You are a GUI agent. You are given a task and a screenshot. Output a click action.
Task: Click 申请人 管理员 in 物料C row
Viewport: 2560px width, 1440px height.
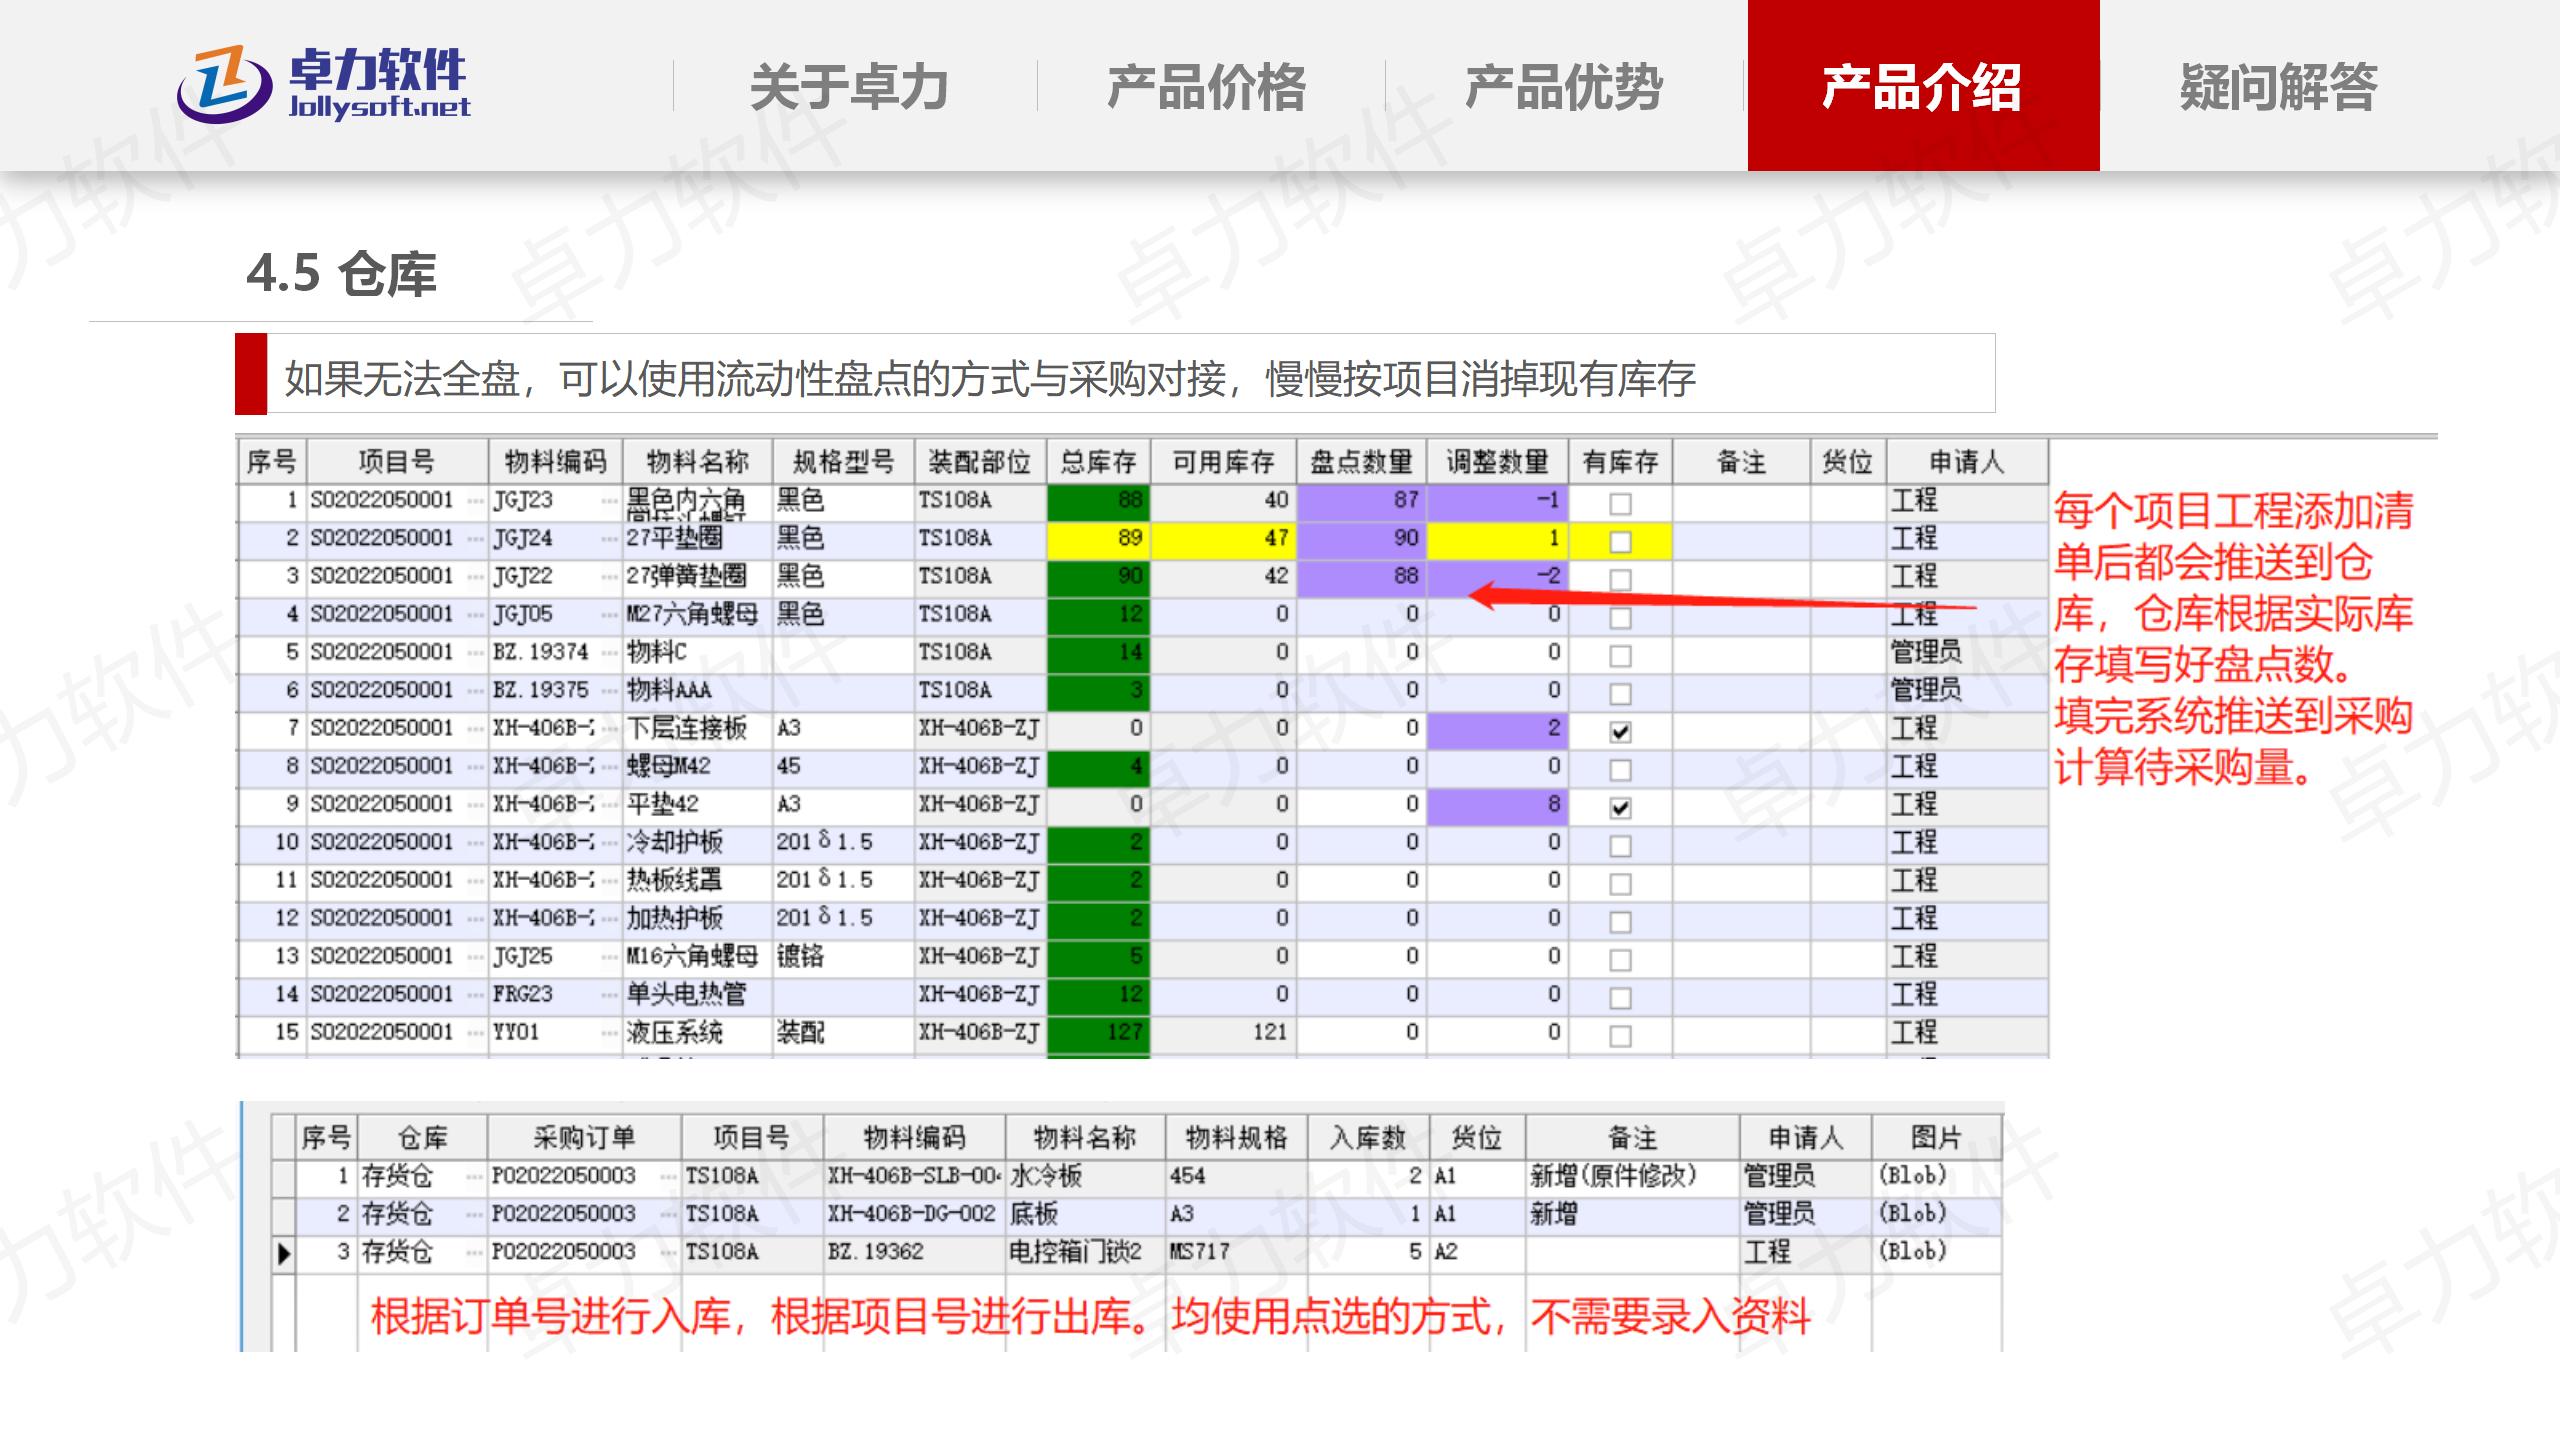tap(1926, 653)
